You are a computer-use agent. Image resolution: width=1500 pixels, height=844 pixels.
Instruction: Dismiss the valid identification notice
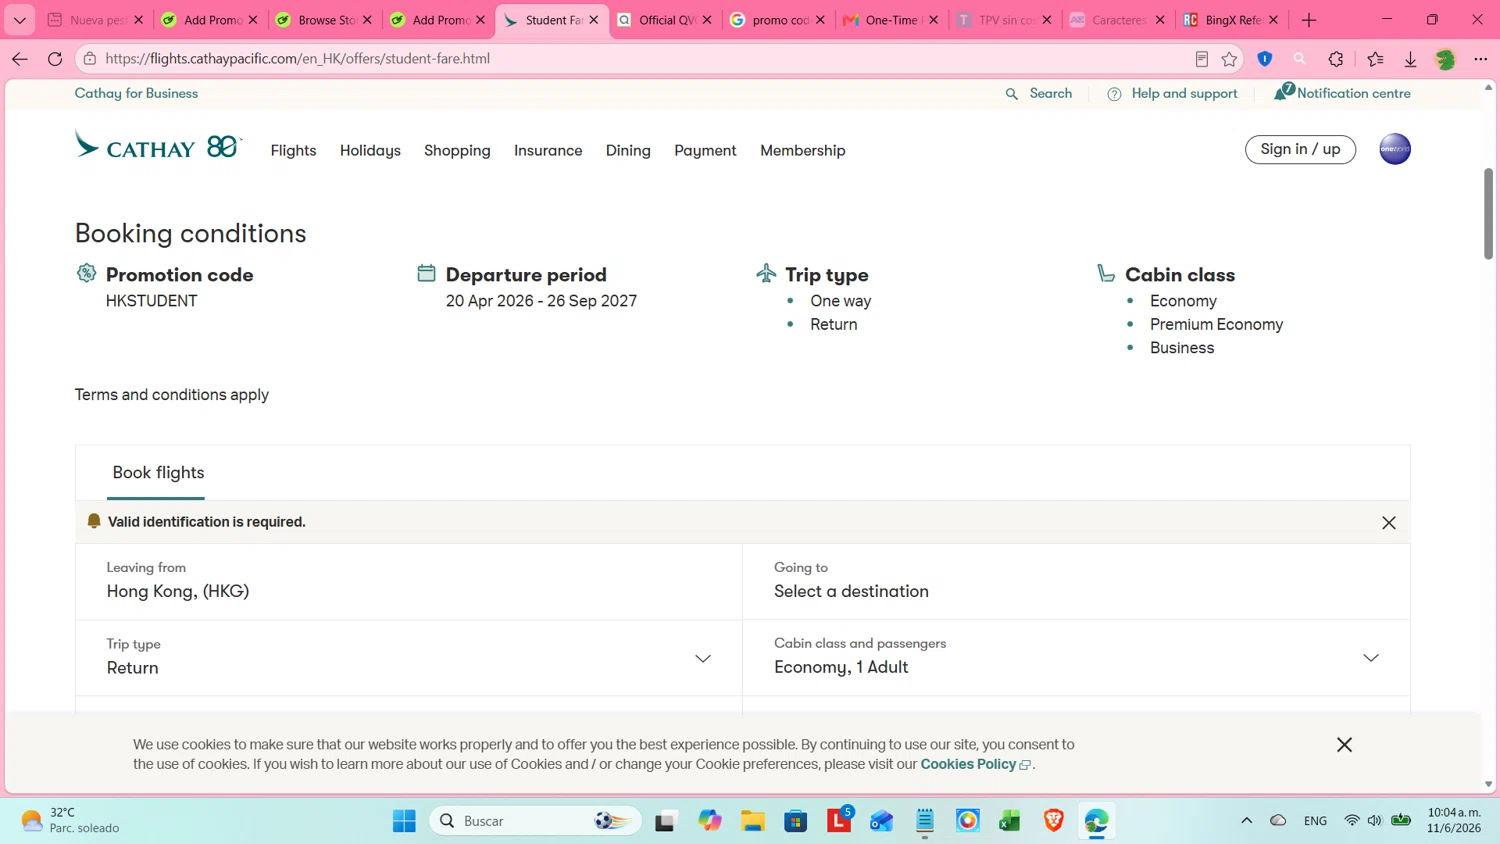pos(1388,522)
